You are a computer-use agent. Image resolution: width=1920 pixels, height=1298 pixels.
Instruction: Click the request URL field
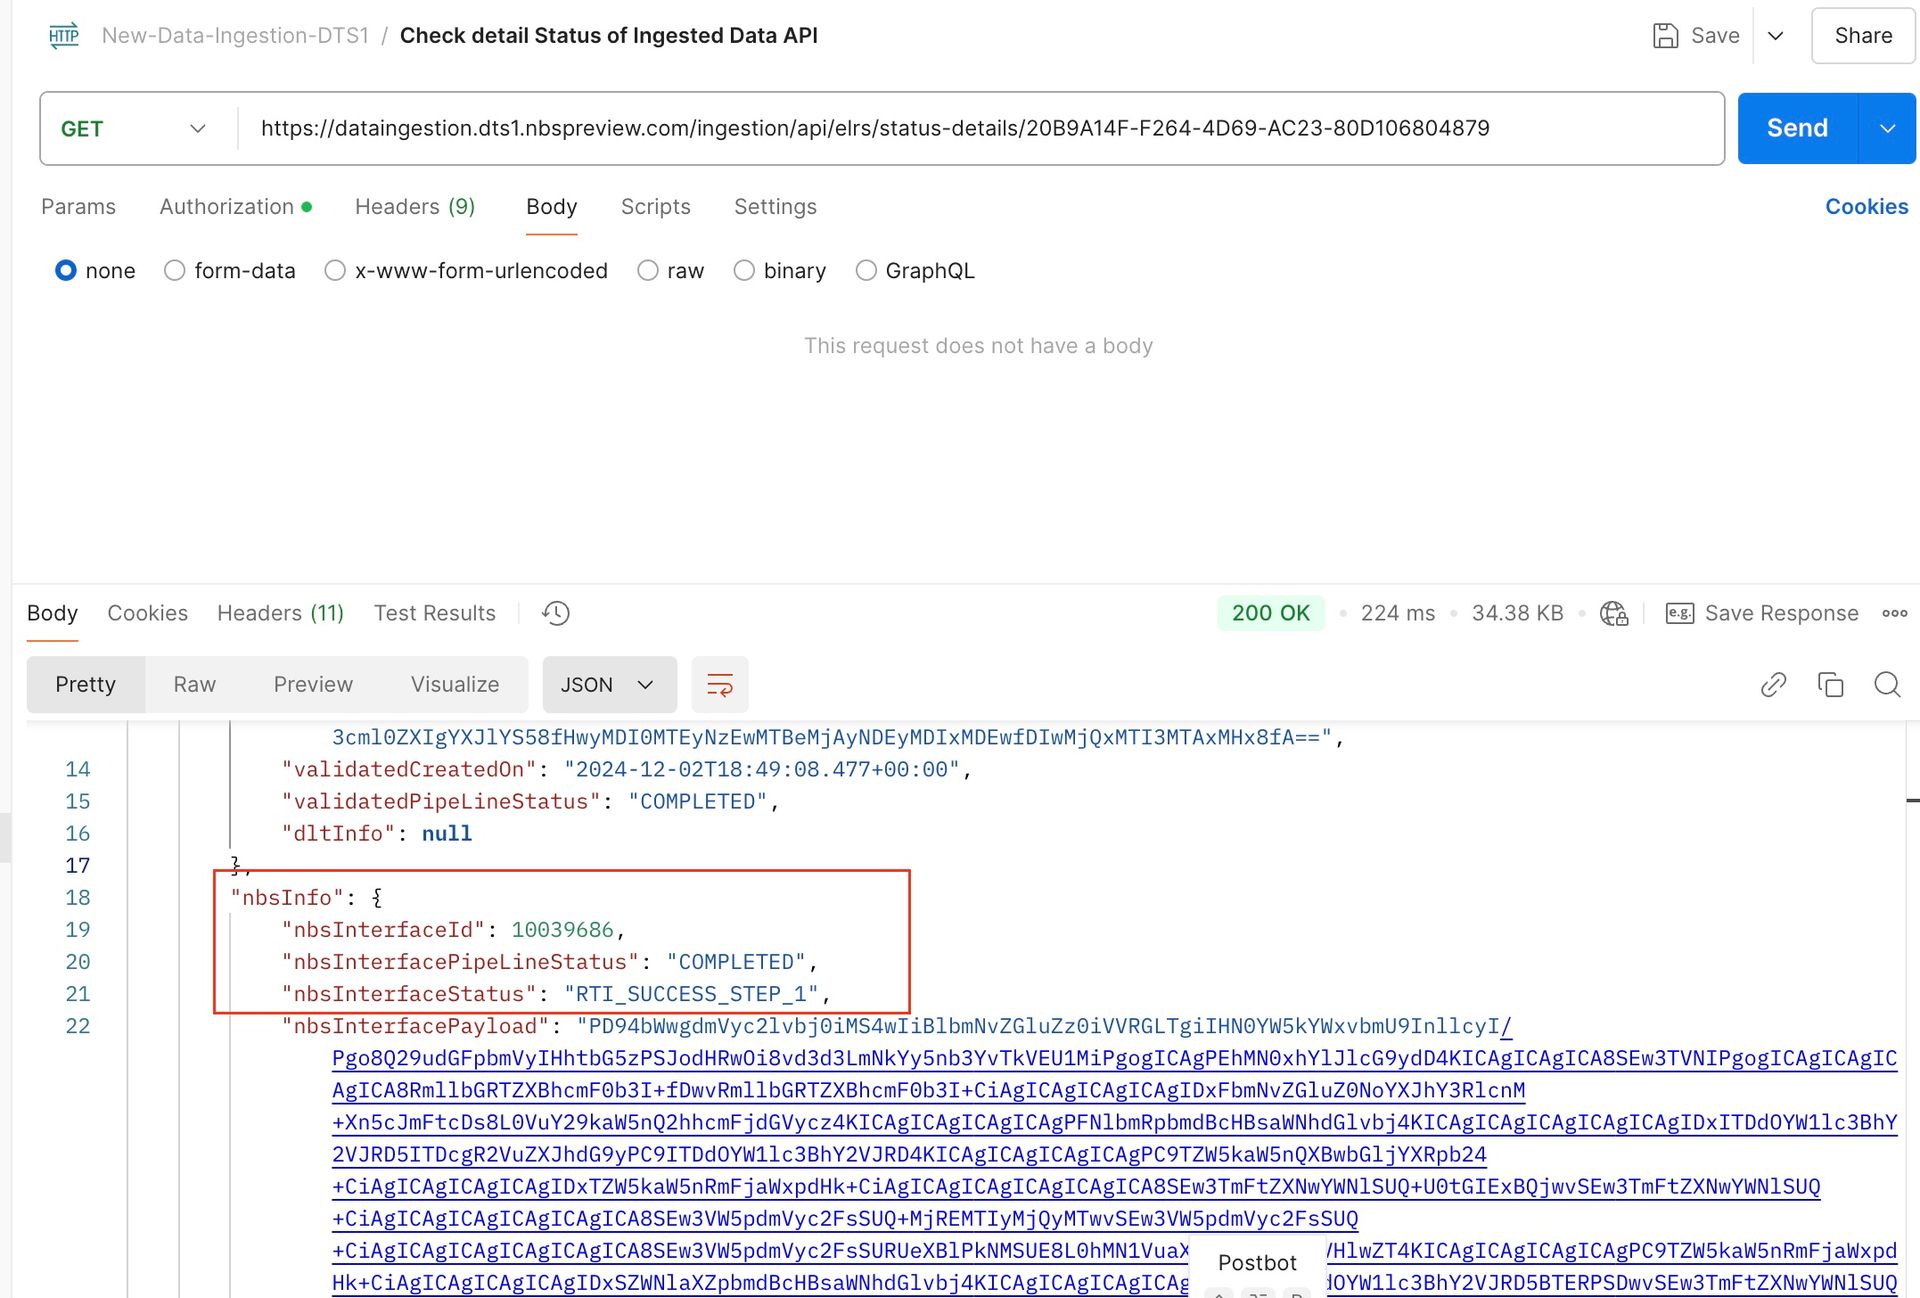[875, 129]
